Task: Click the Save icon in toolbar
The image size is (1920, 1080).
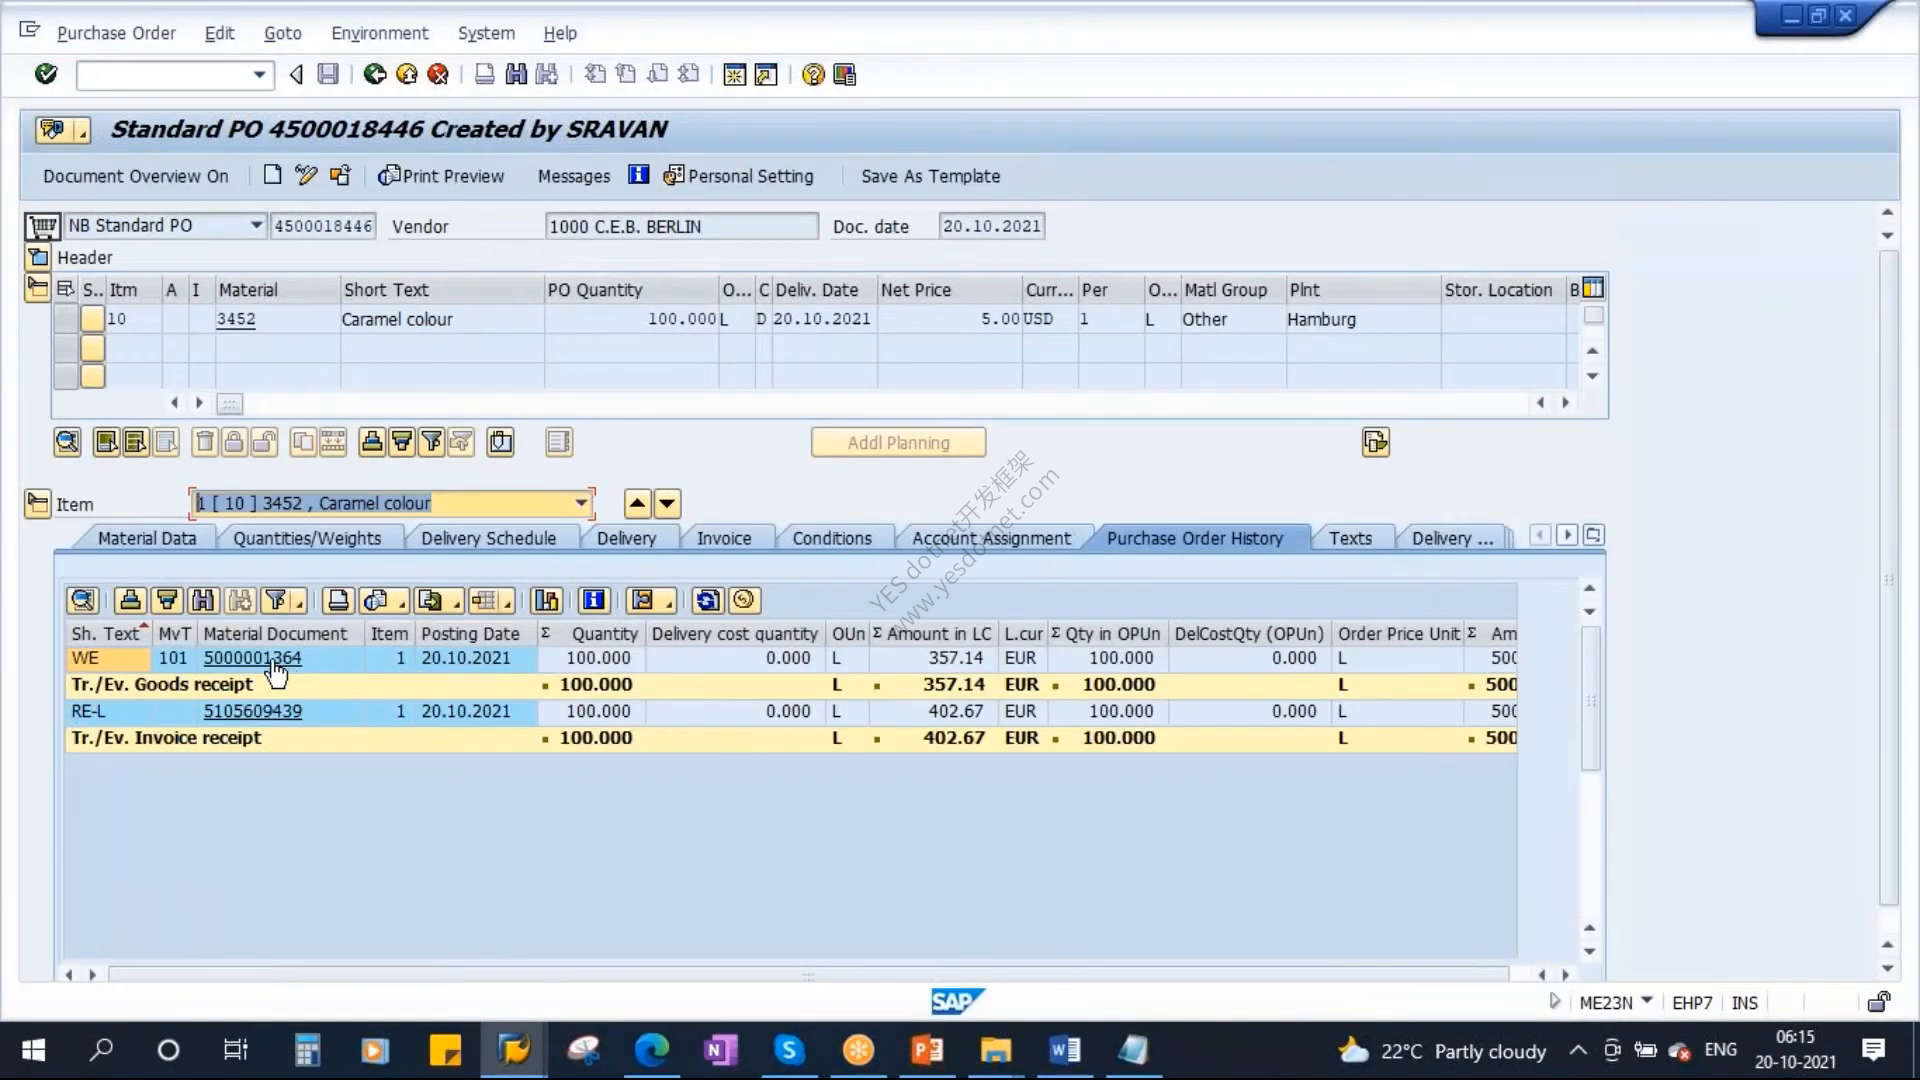Action: point(328,74)
